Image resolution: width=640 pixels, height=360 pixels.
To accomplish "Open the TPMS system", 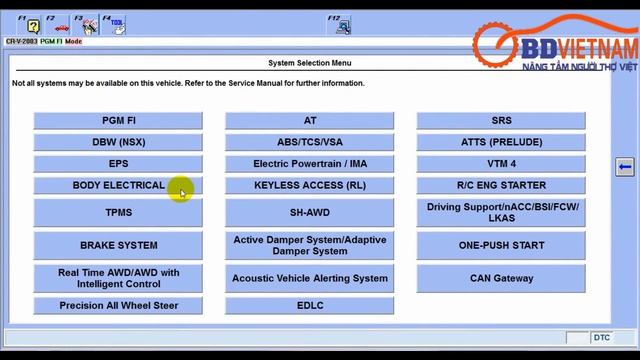I will 118,213.
